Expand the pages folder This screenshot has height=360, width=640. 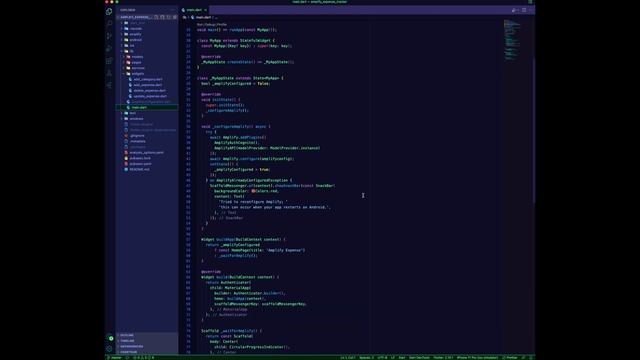click(136, 62)
